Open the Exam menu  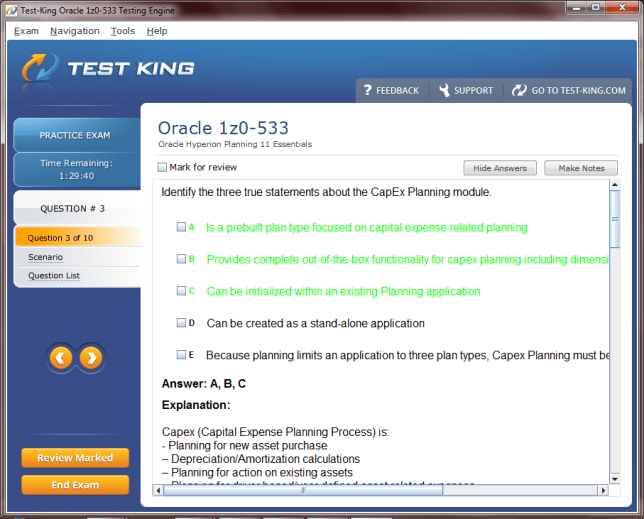(26, 31)
